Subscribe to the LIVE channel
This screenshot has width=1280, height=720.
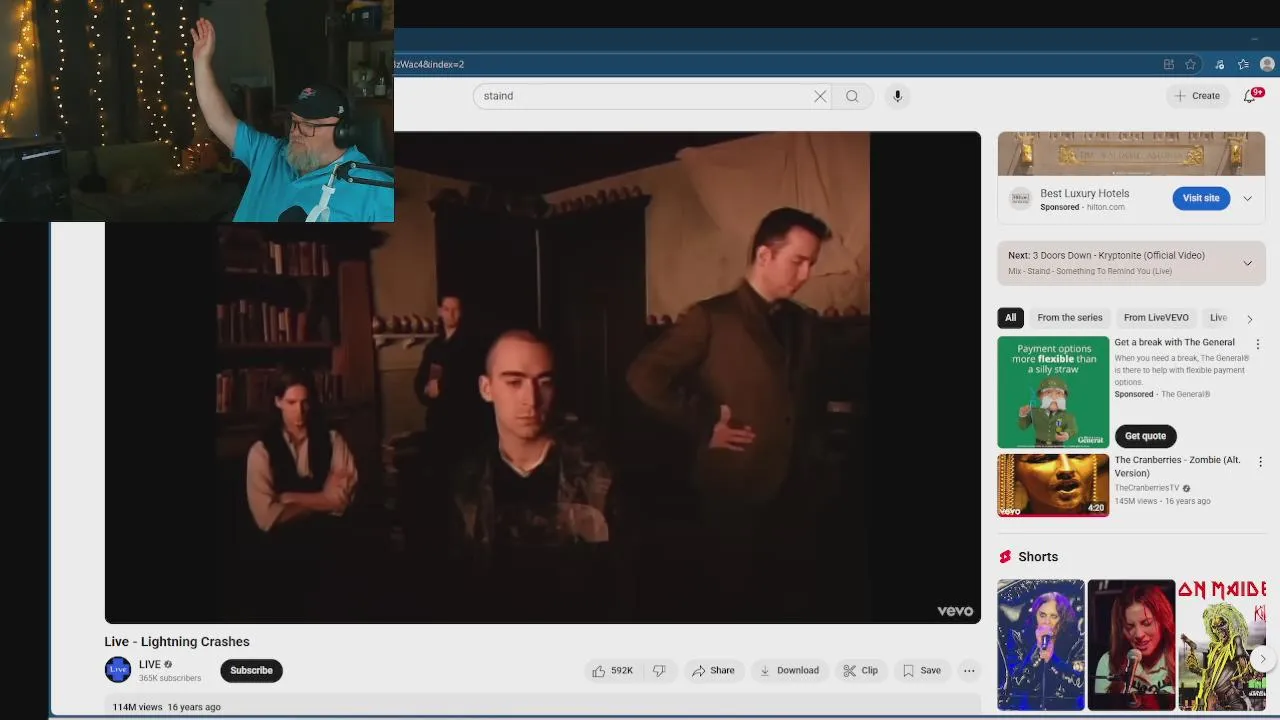pos(251,670)
